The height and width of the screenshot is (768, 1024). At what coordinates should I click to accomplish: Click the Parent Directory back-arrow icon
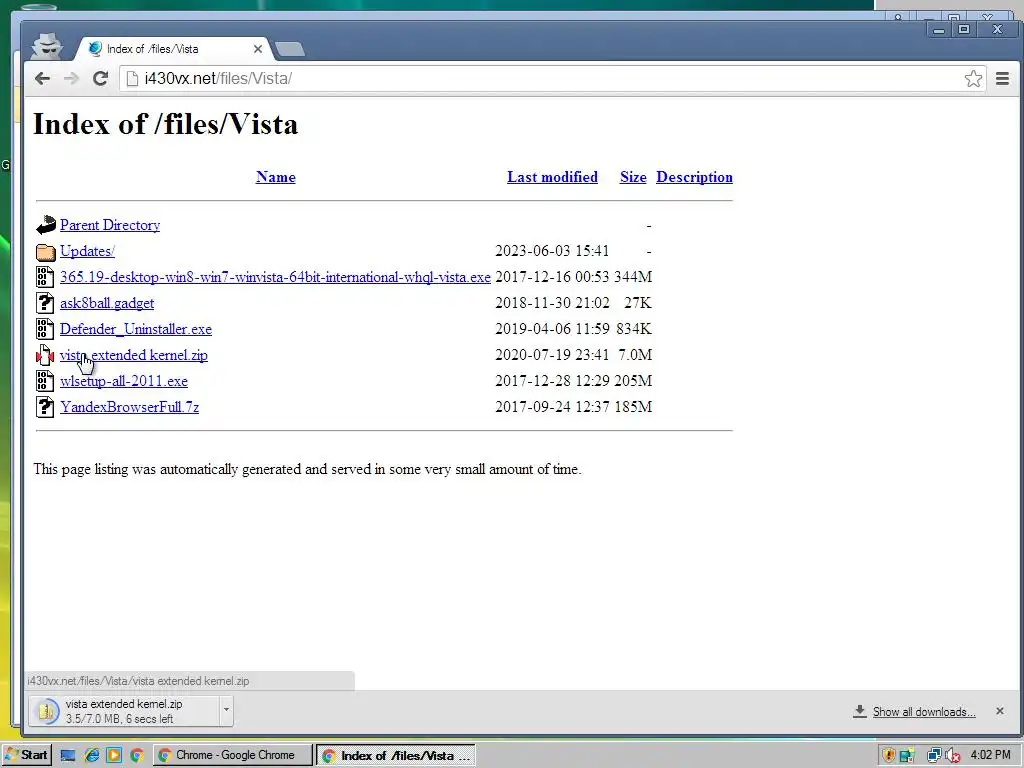click(45, 225)
